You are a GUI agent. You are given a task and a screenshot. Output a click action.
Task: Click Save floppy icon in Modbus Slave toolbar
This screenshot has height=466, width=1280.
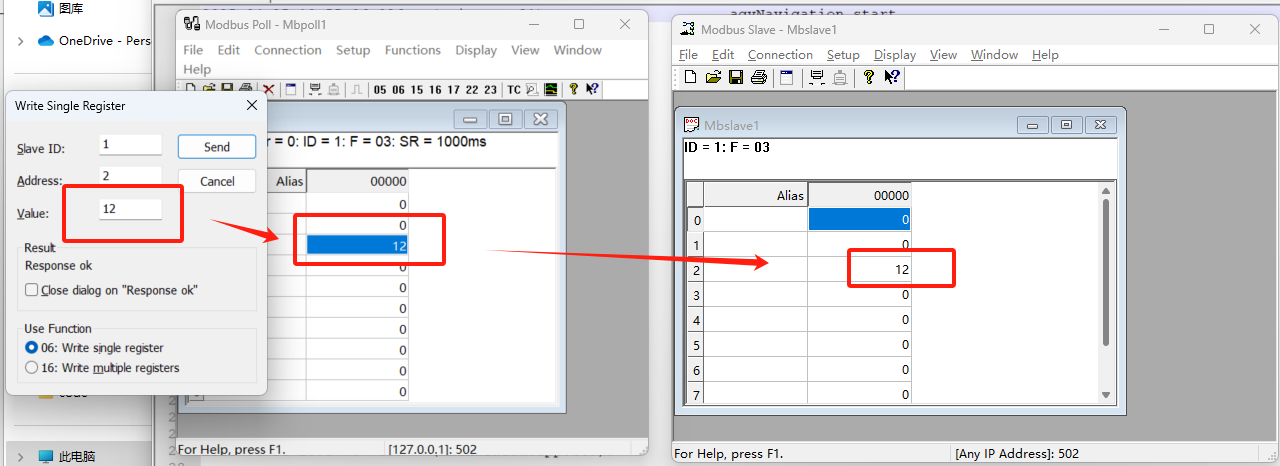736,77
